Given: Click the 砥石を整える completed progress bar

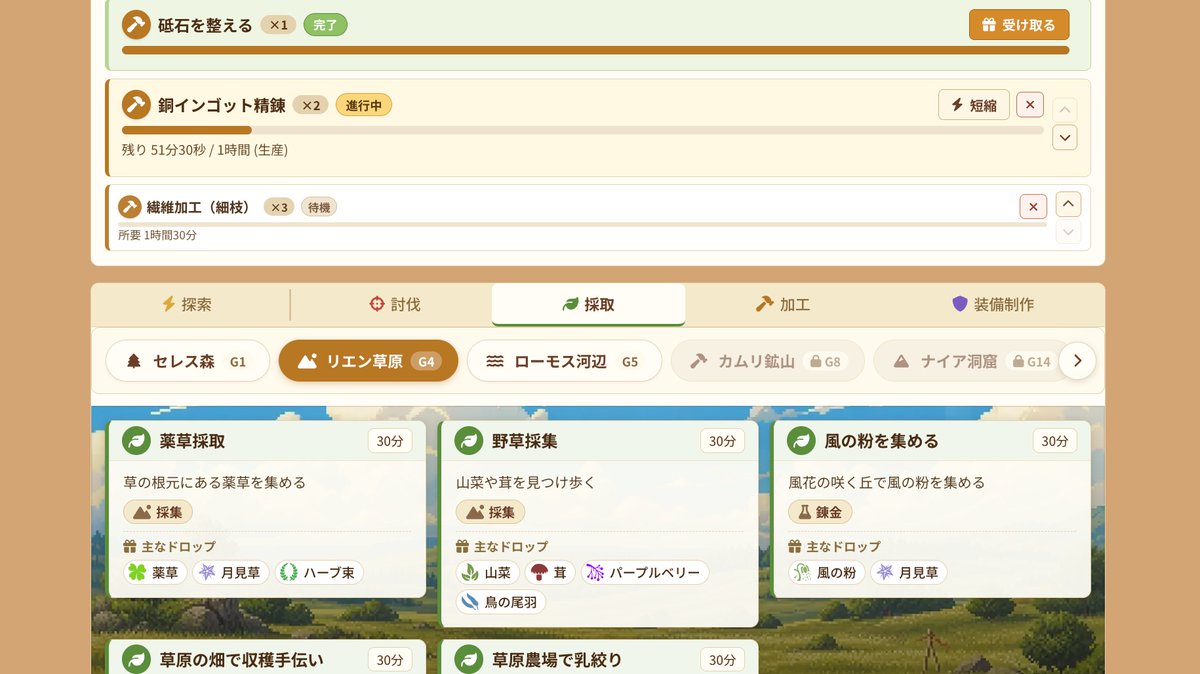Looking at the screenshot, I should 595,50.
